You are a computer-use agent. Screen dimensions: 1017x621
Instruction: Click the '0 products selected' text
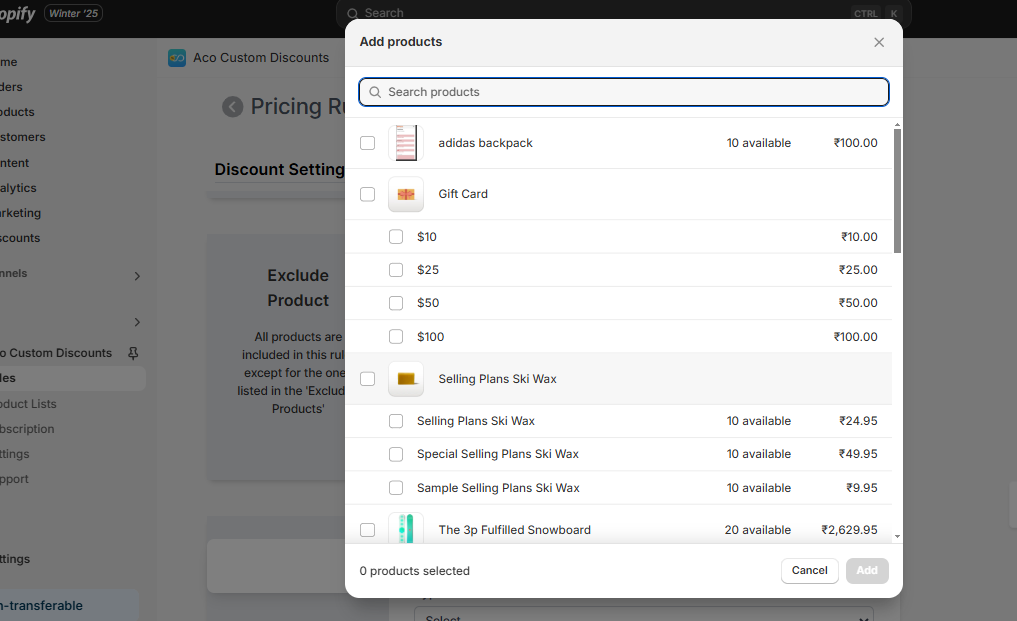pyautogui.click(x=414, y=571)
